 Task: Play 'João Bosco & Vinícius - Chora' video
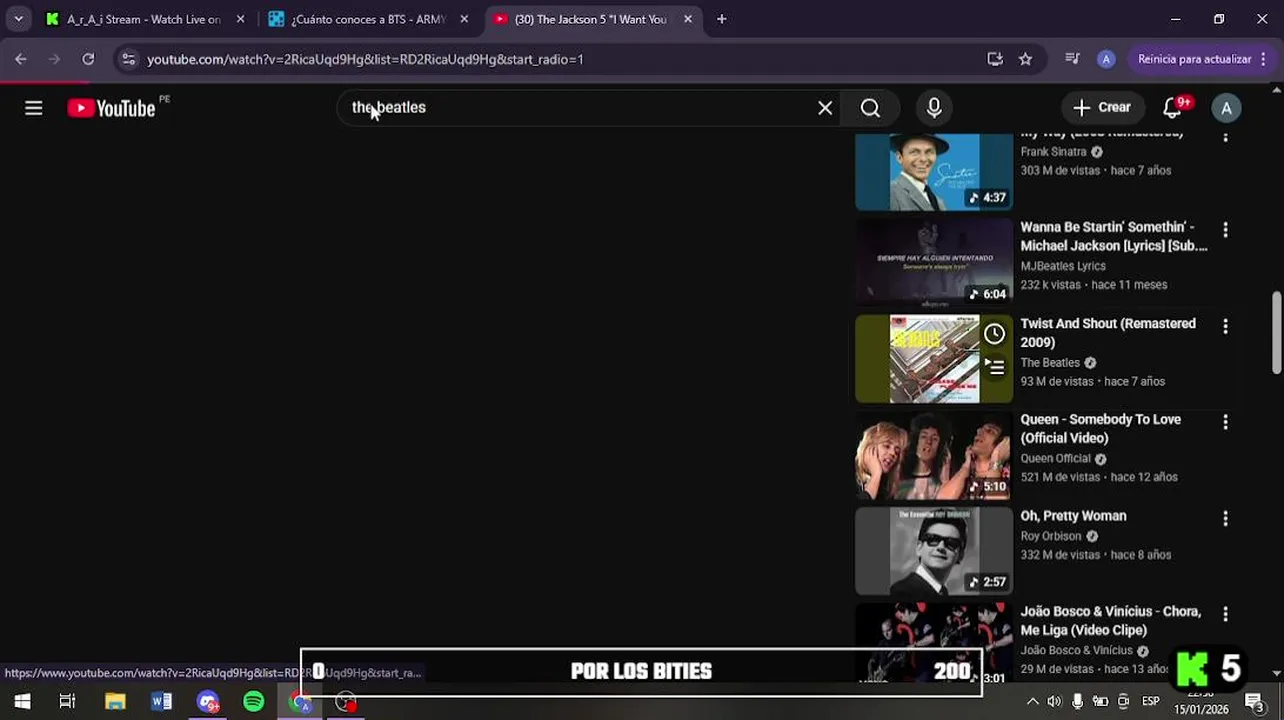coord(1110,621)
